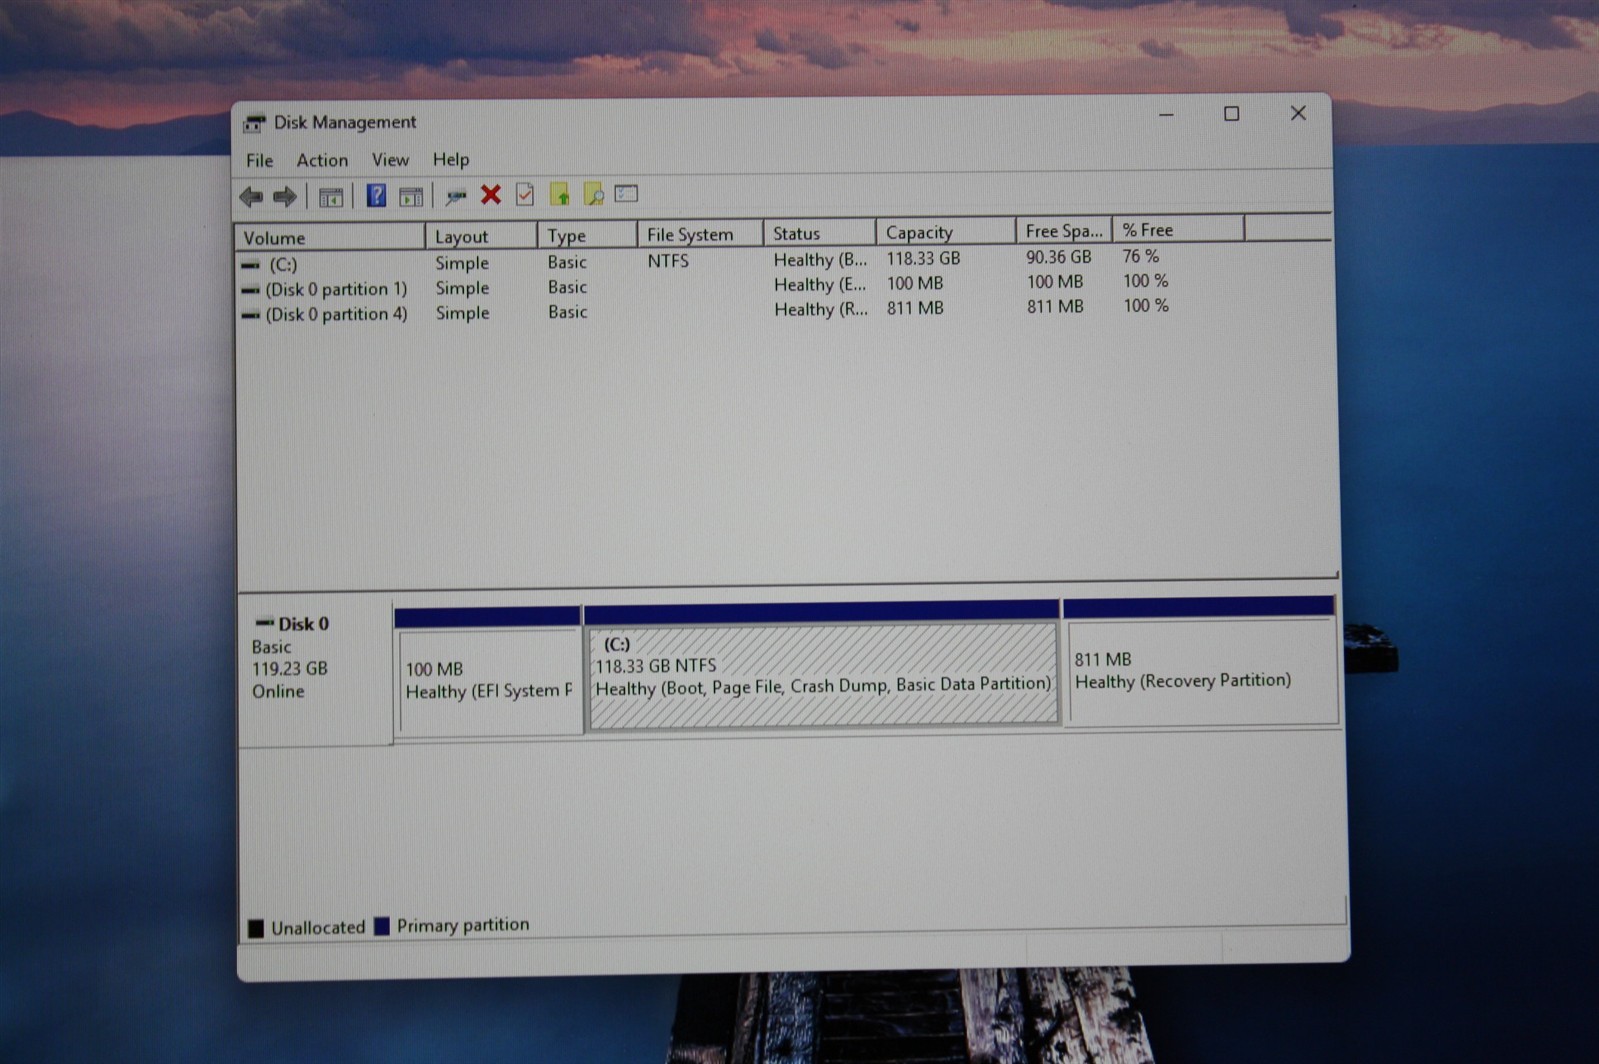
Task: Sort by the Layout column header
Action: pyautogui.click(x=481, y=236)
